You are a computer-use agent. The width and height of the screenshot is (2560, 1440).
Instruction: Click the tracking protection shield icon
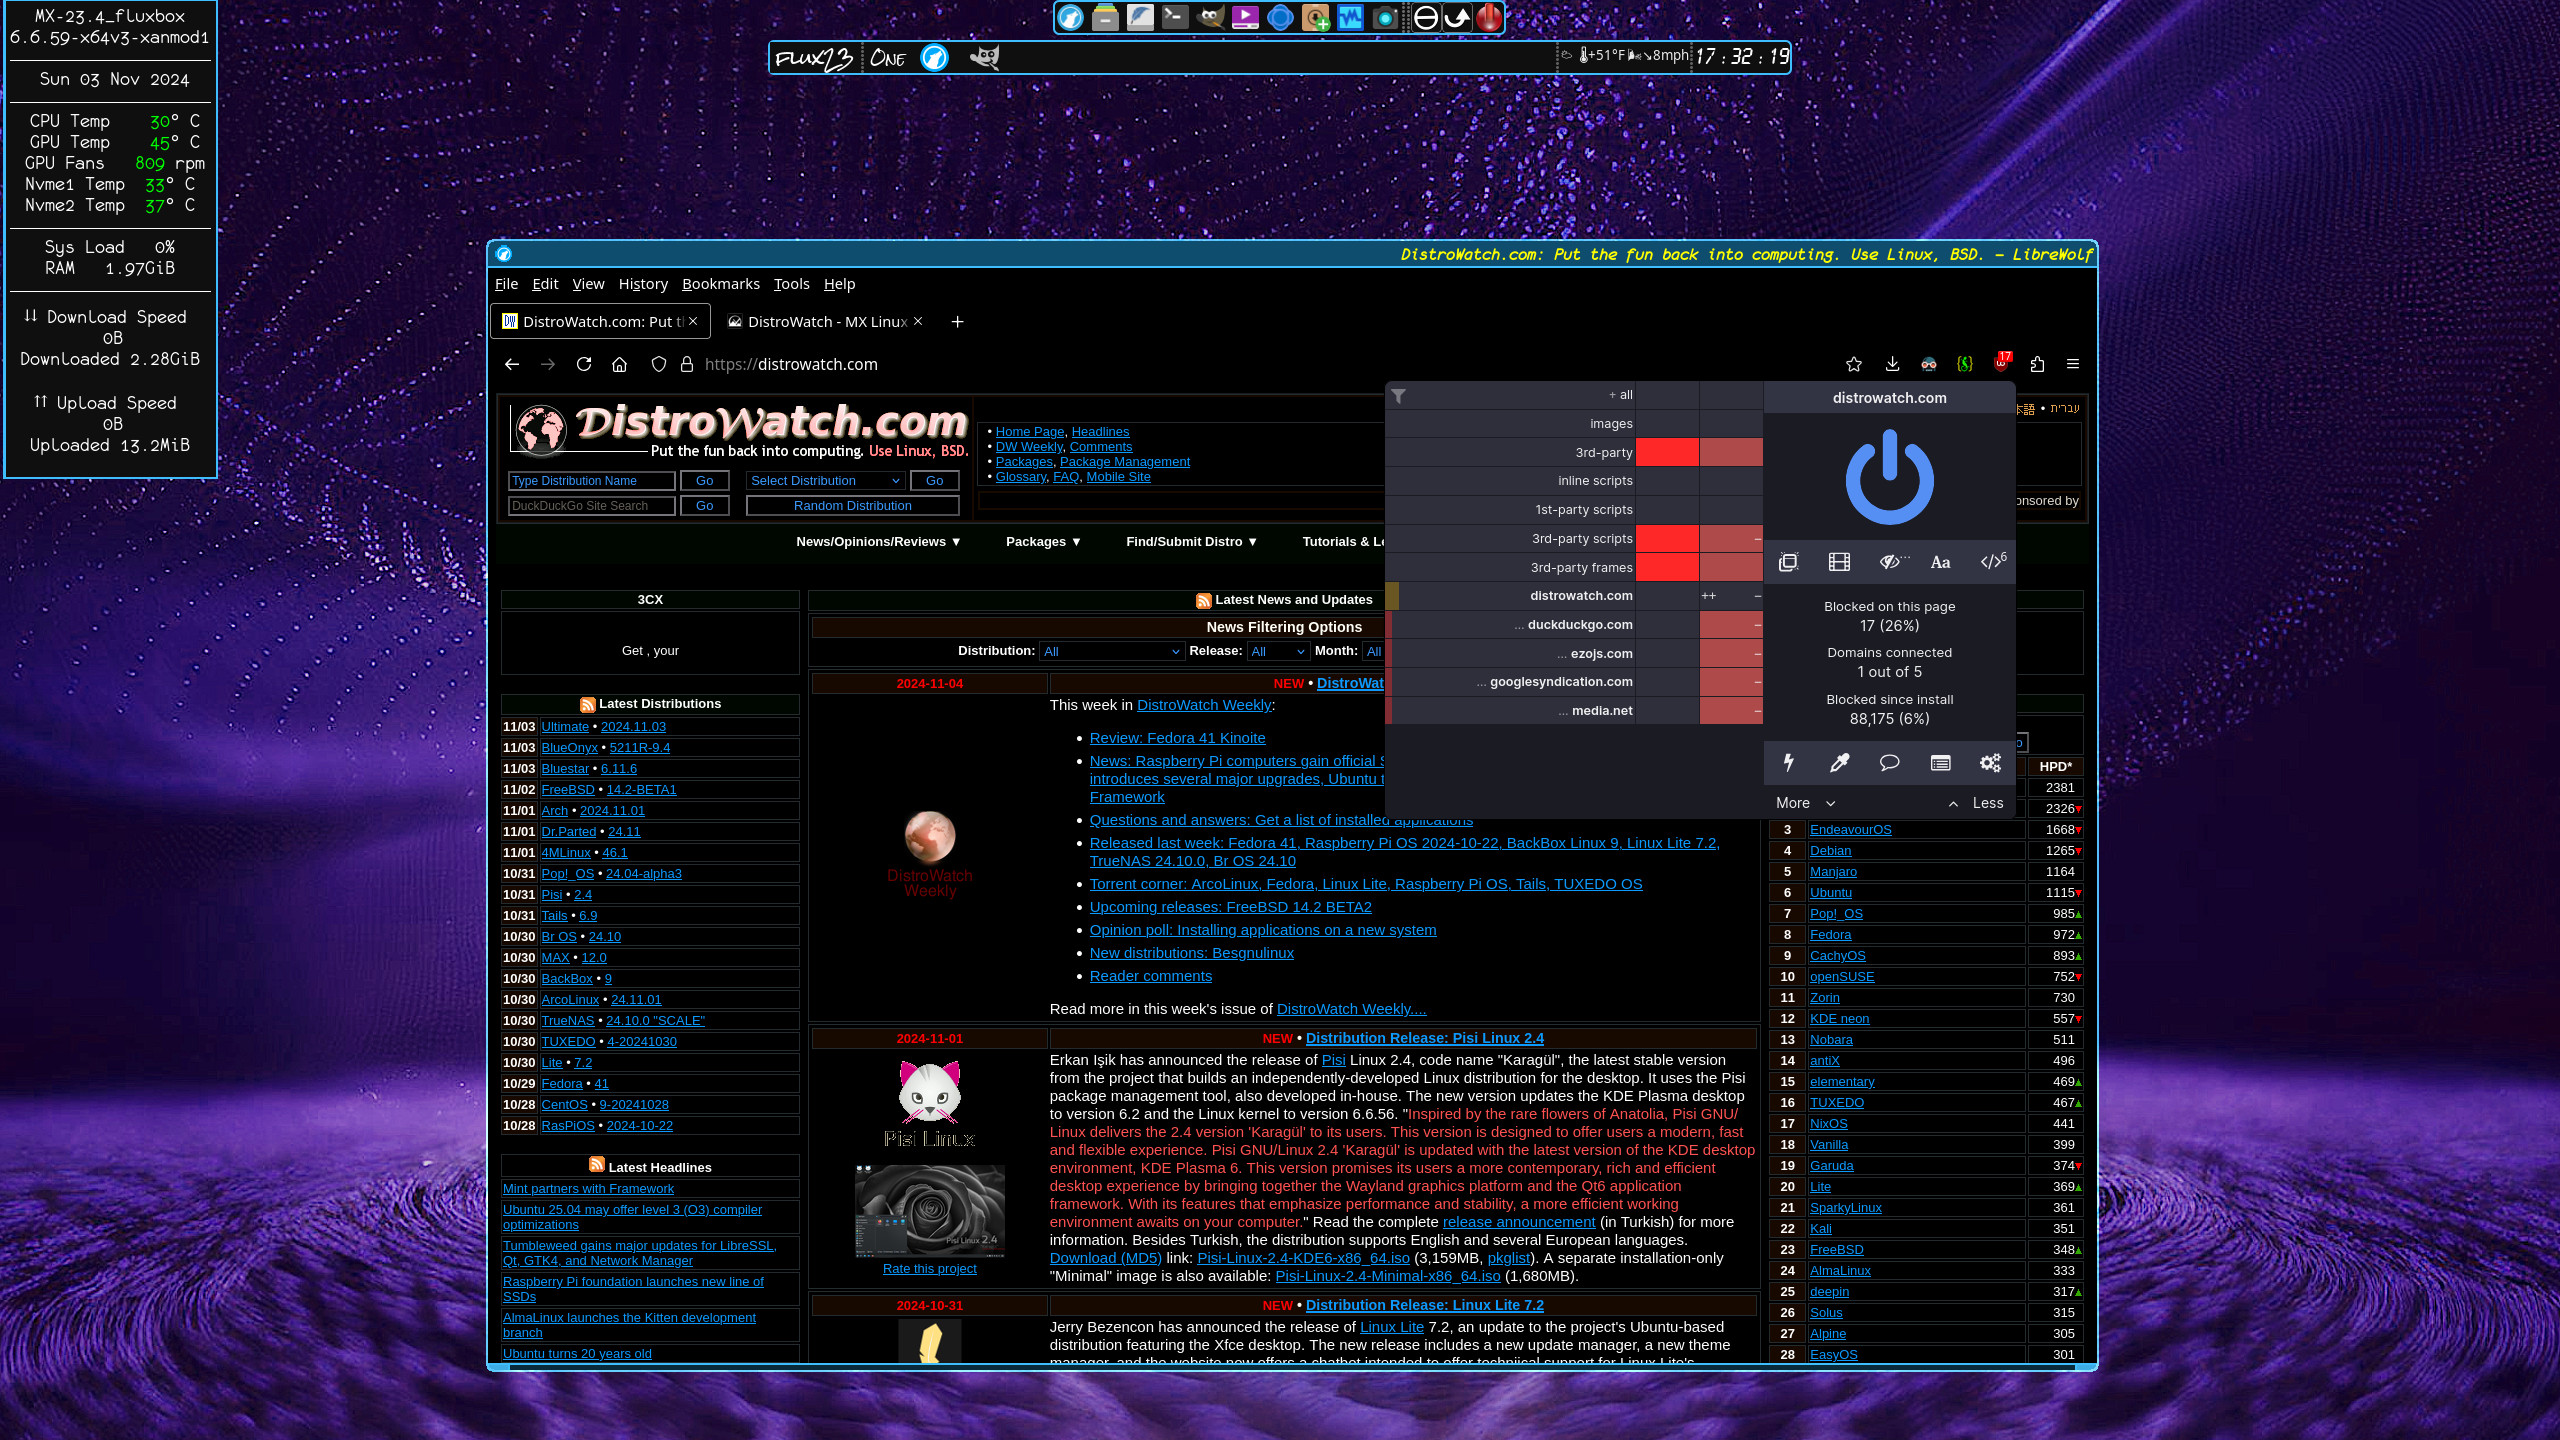[x=658, y=364]
